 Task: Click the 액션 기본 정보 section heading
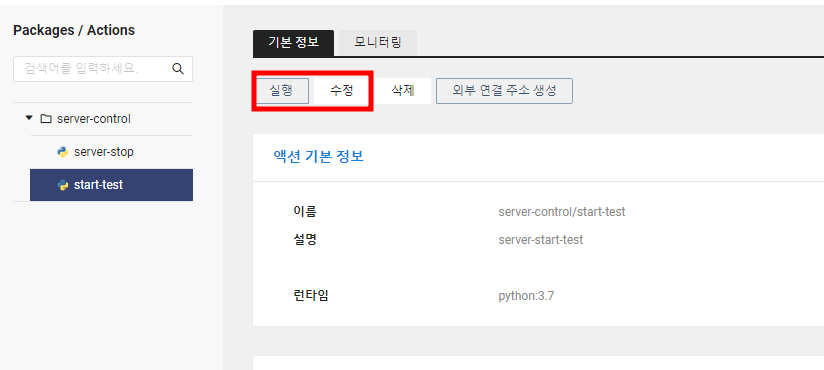pyautogui.click(x=318, y=157)
